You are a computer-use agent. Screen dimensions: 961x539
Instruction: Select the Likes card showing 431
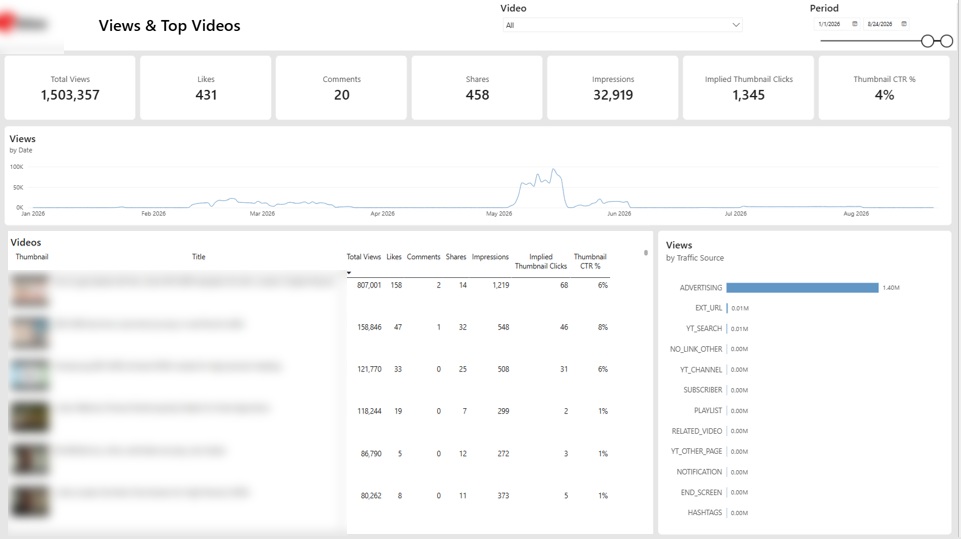206,88
